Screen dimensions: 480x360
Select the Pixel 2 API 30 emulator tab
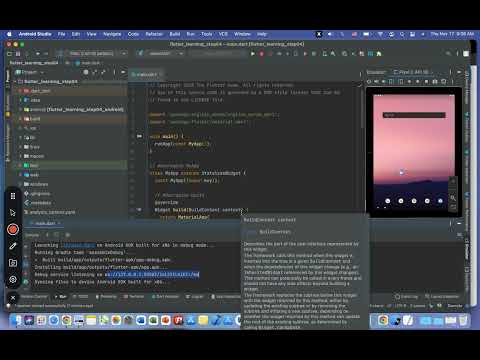click(412, 72)
